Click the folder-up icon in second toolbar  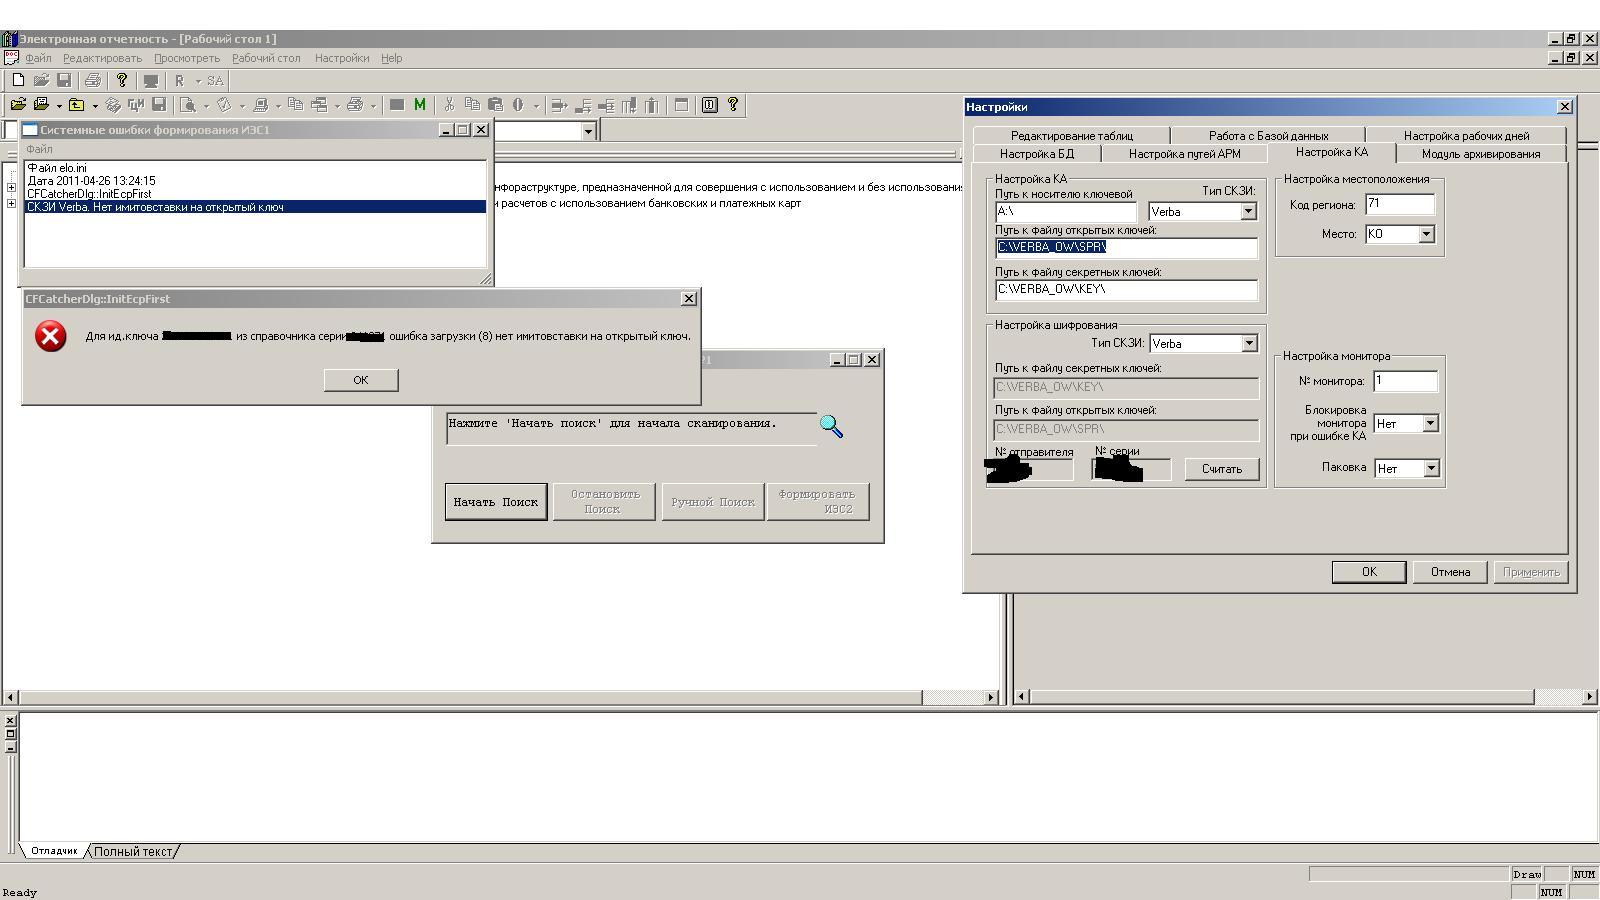pos(76,105)
